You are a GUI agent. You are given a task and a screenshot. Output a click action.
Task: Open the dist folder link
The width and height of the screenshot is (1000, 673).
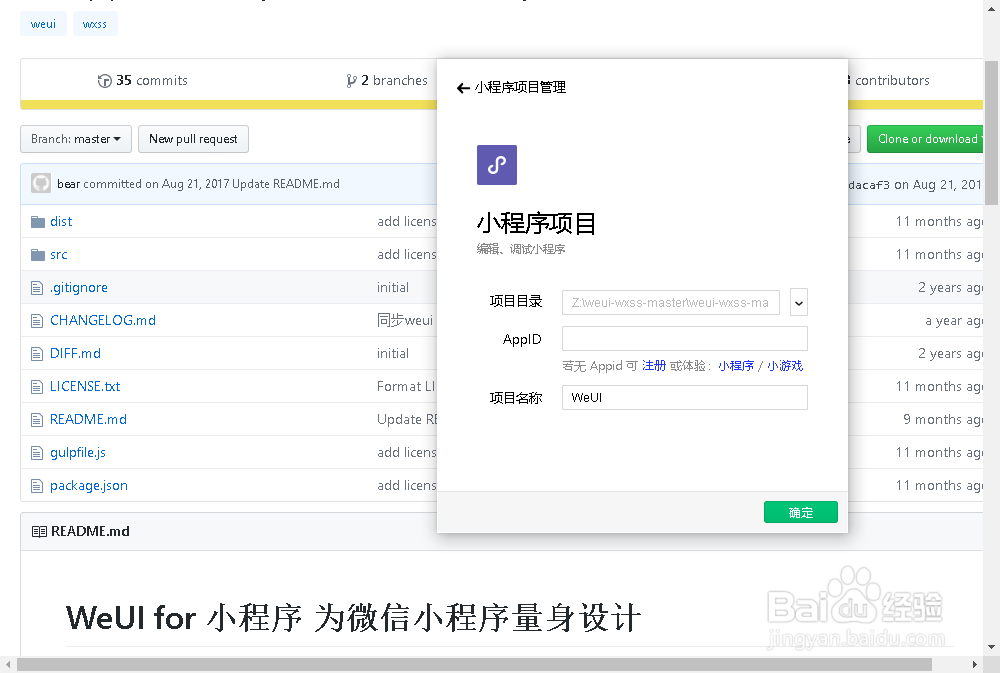[61, 222]
